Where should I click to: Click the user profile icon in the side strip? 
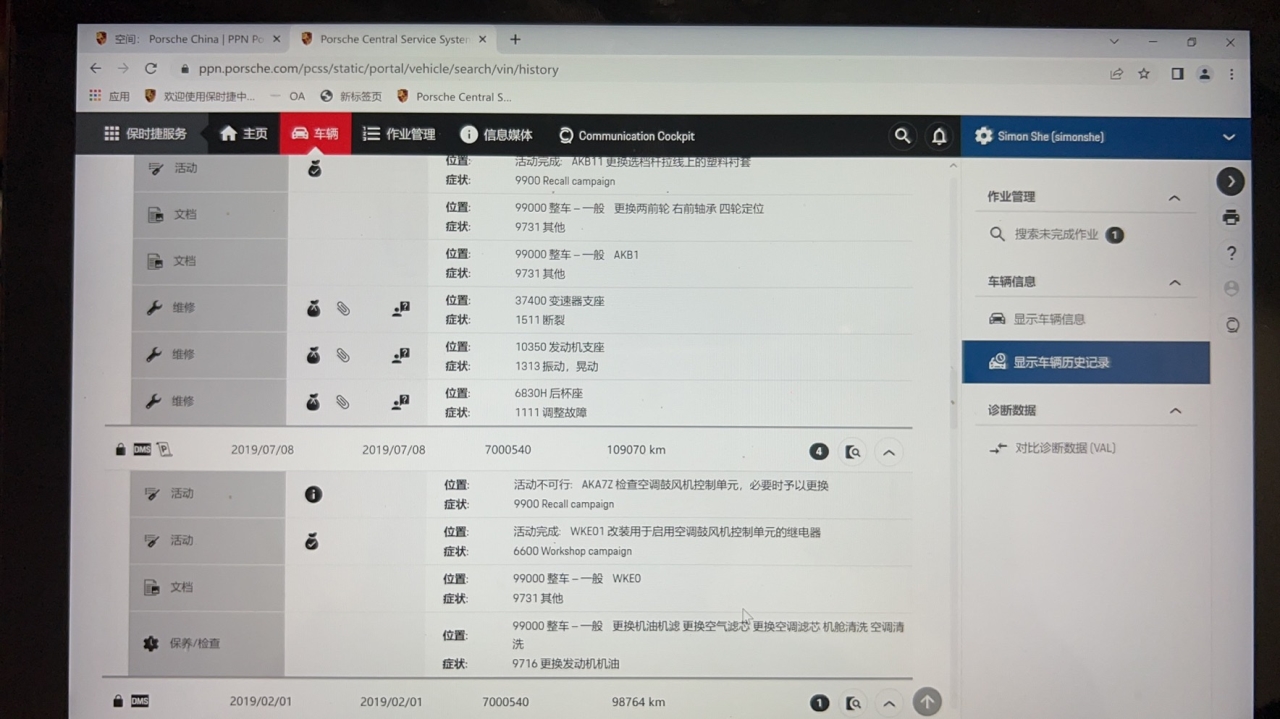(x=1231, y=288)
